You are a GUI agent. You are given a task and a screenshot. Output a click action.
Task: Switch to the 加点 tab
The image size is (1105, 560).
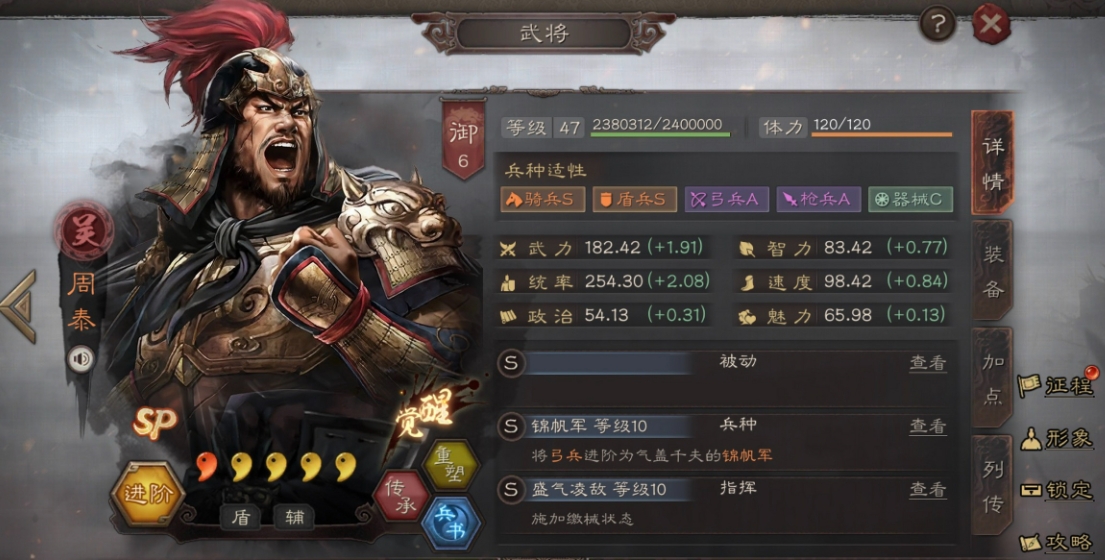(x=992, y=378)
